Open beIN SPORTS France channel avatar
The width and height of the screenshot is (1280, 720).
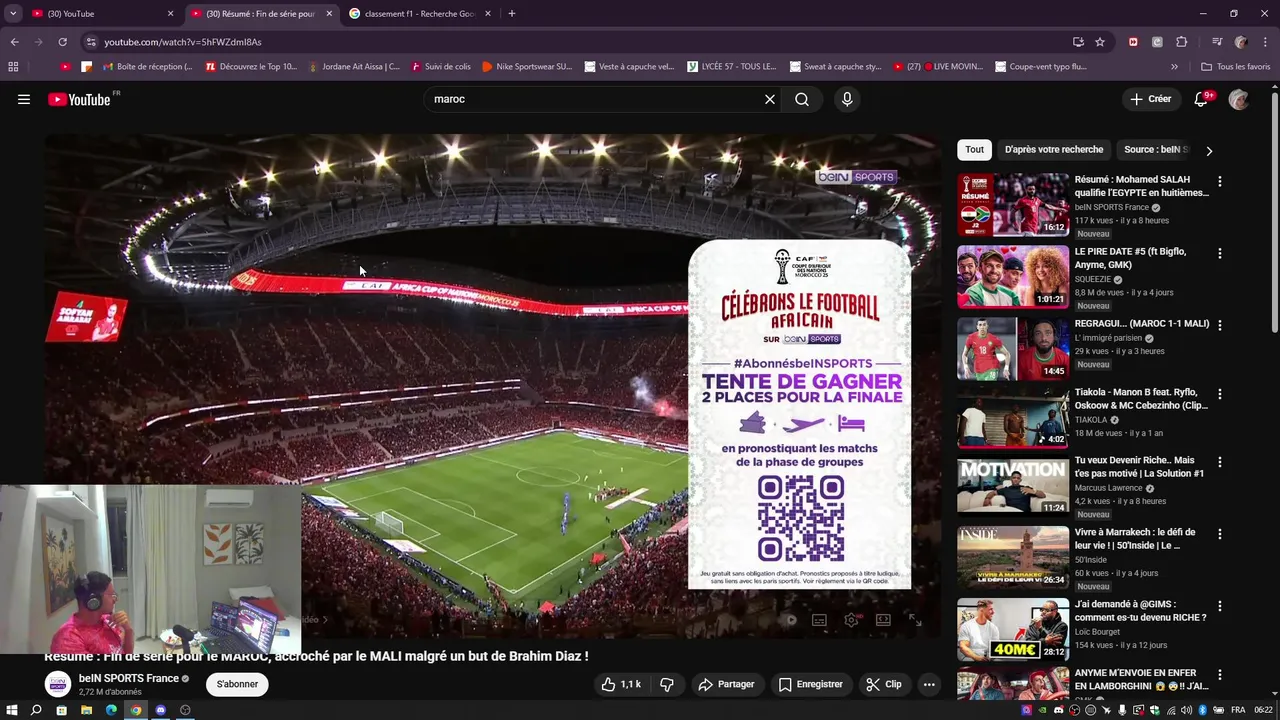[58, 684]
